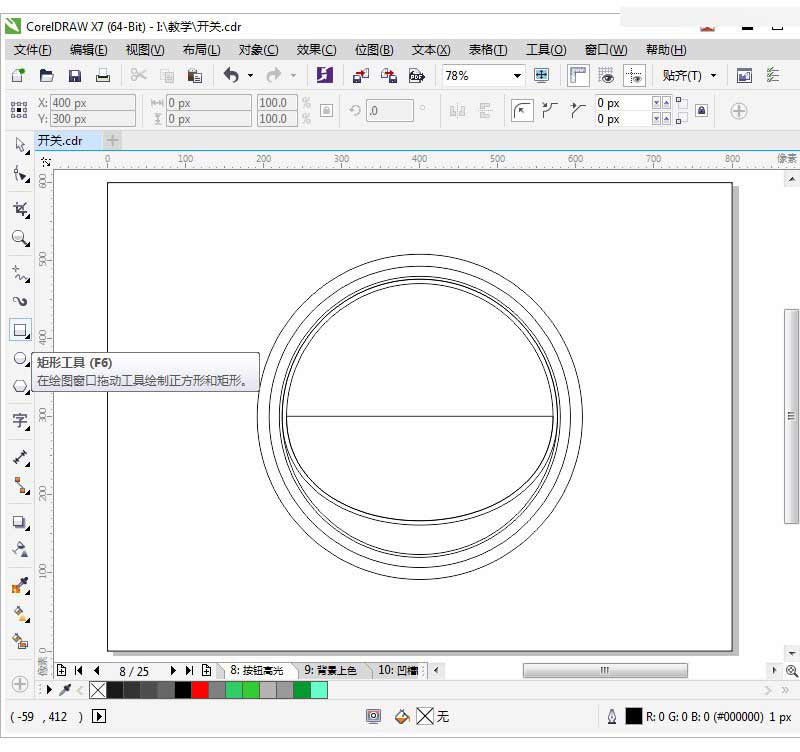
Task: Go to next page arrow button
Action: tap(173, 670)
